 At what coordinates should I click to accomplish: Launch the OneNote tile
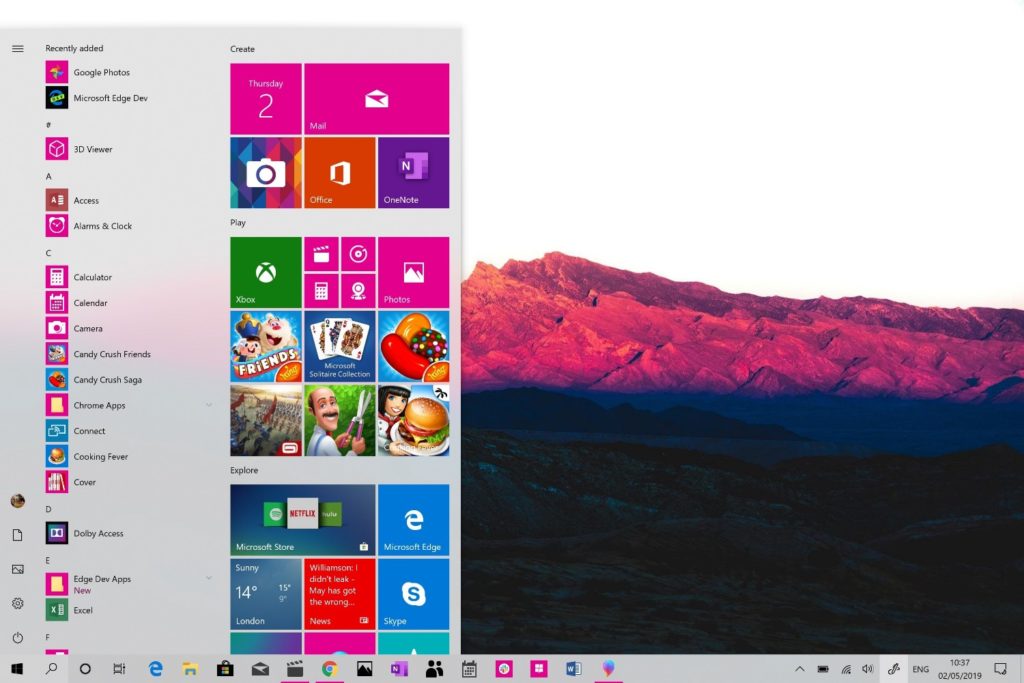[413, 172]
